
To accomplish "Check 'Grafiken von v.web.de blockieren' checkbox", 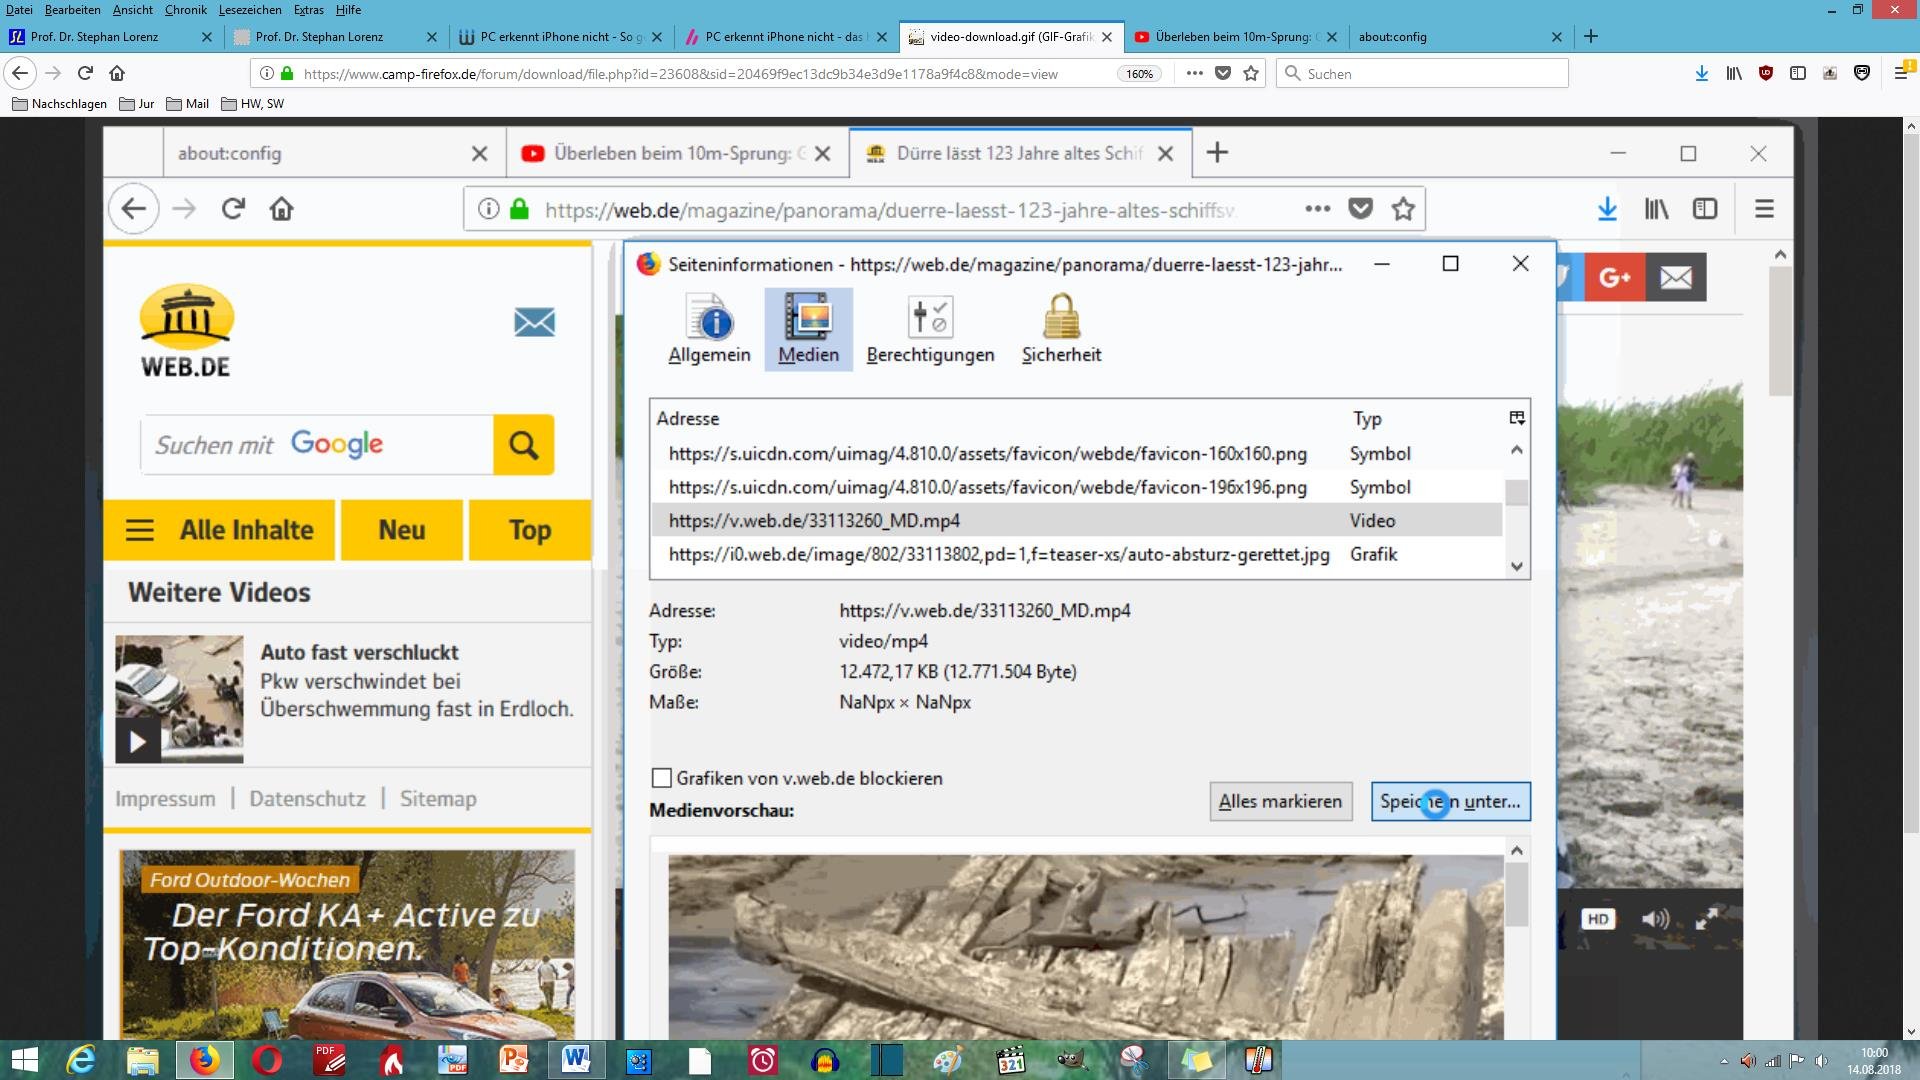I will 661,778.
